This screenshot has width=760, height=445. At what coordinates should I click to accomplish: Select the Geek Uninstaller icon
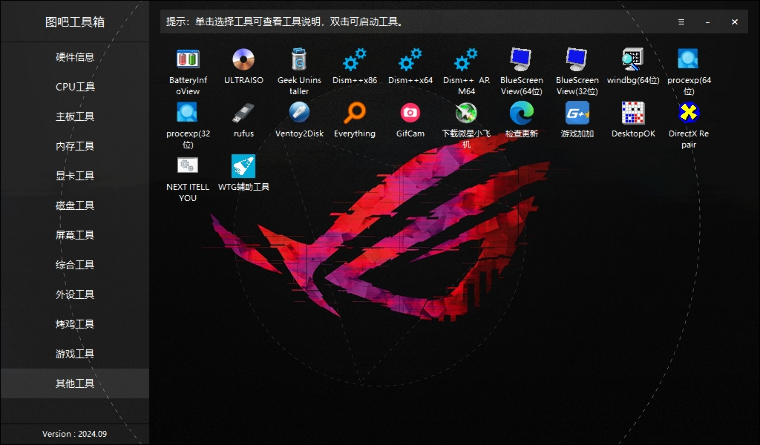299,59
